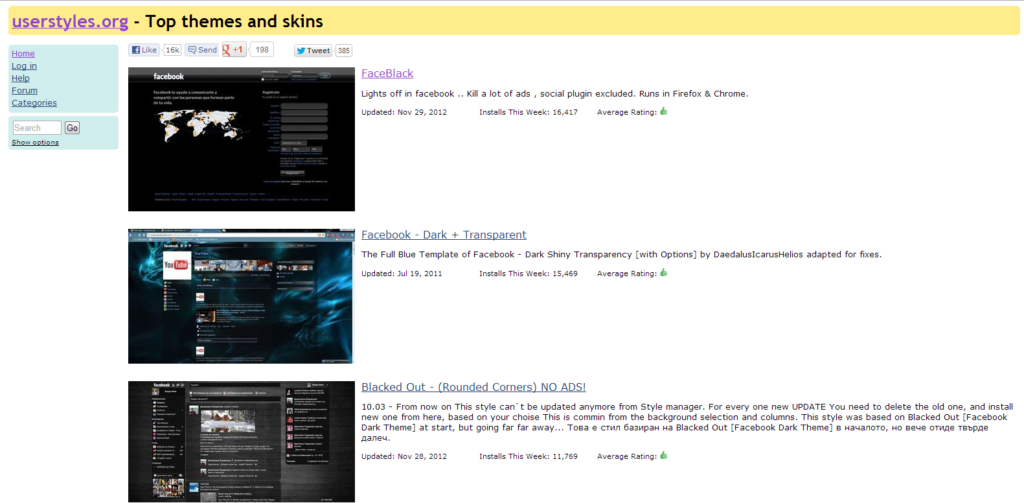The width and height of the screenshot is (1024, 503).
Task: Open Facebook - Dark + Transparent link
Action: tap(443, 235)
